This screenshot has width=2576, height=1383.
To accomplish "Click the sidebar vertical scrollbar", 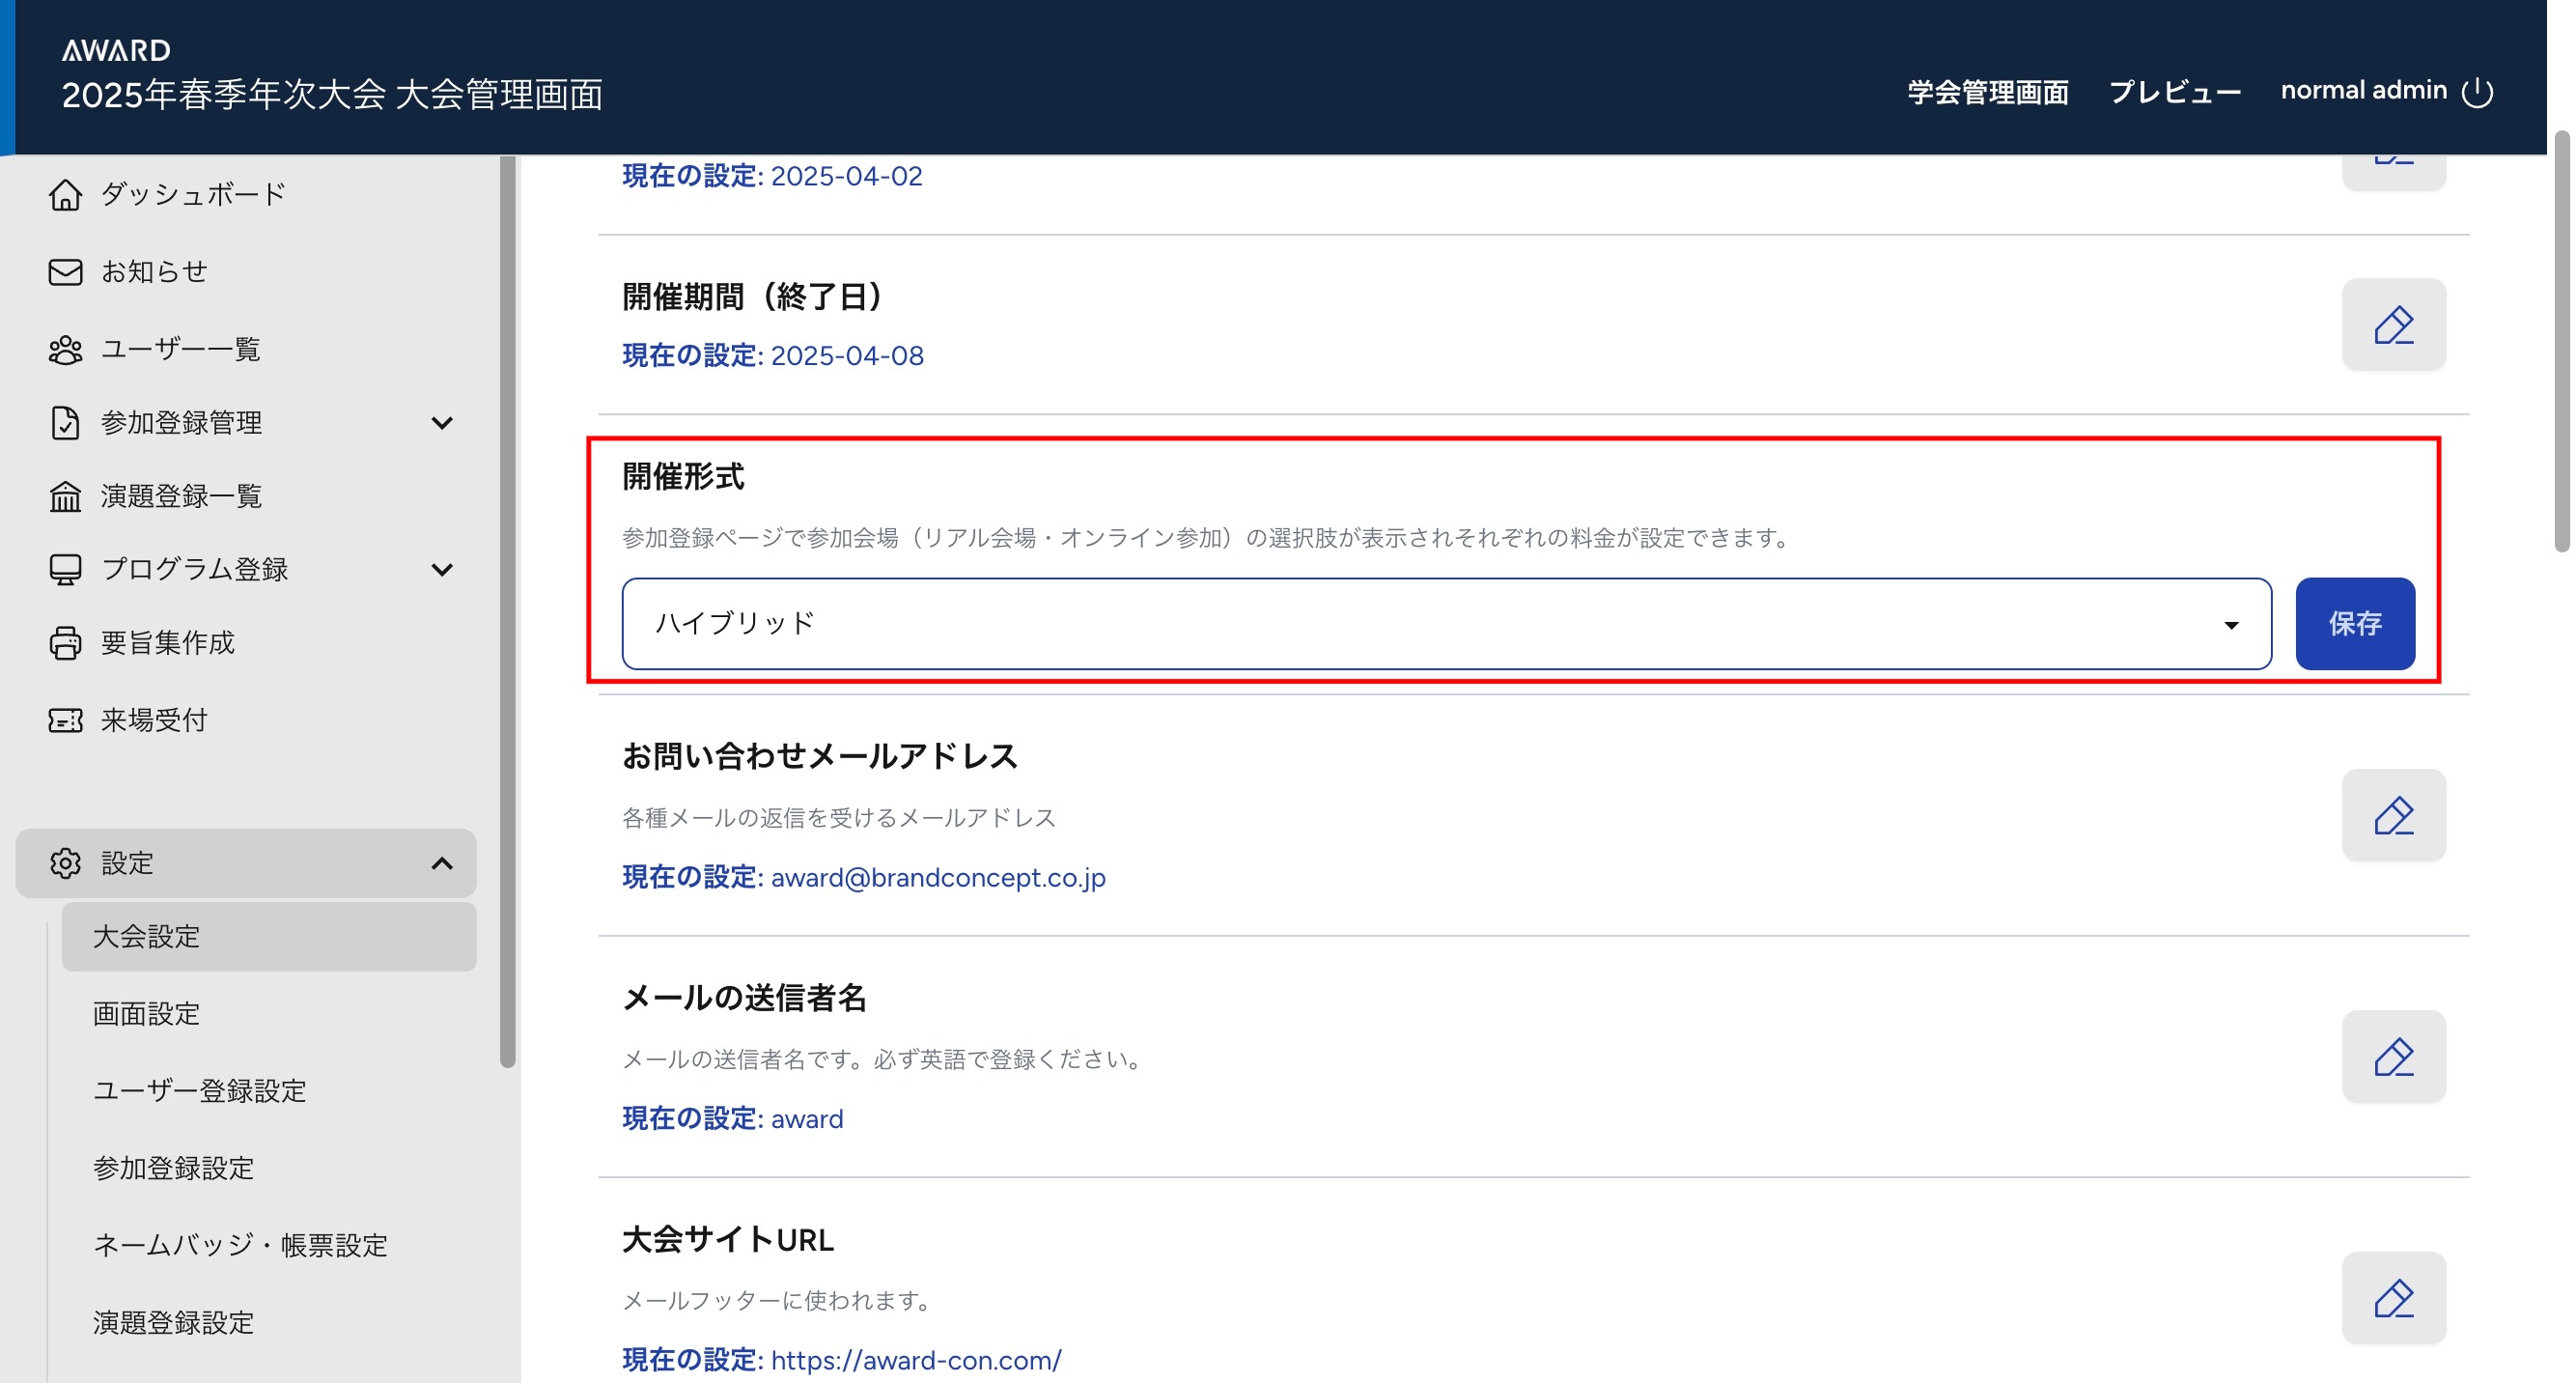I will pyautogui.click(x=508, y=610).
